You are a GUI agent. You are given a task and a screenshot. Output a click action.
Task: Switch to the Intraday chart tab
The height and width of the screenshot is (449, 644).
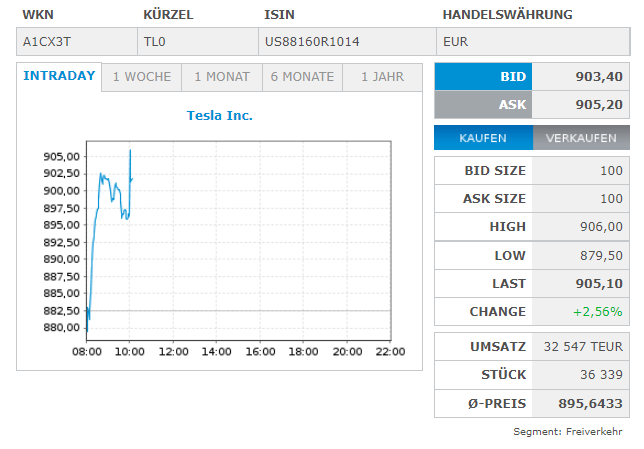59,77
